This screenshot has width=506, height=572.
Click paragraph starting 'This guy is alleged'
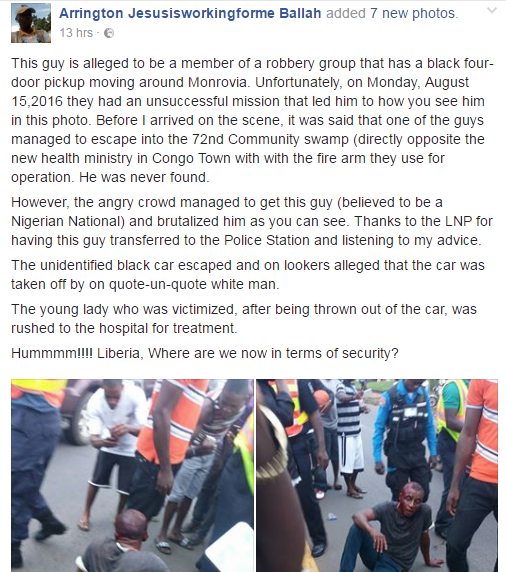(252, 120)
